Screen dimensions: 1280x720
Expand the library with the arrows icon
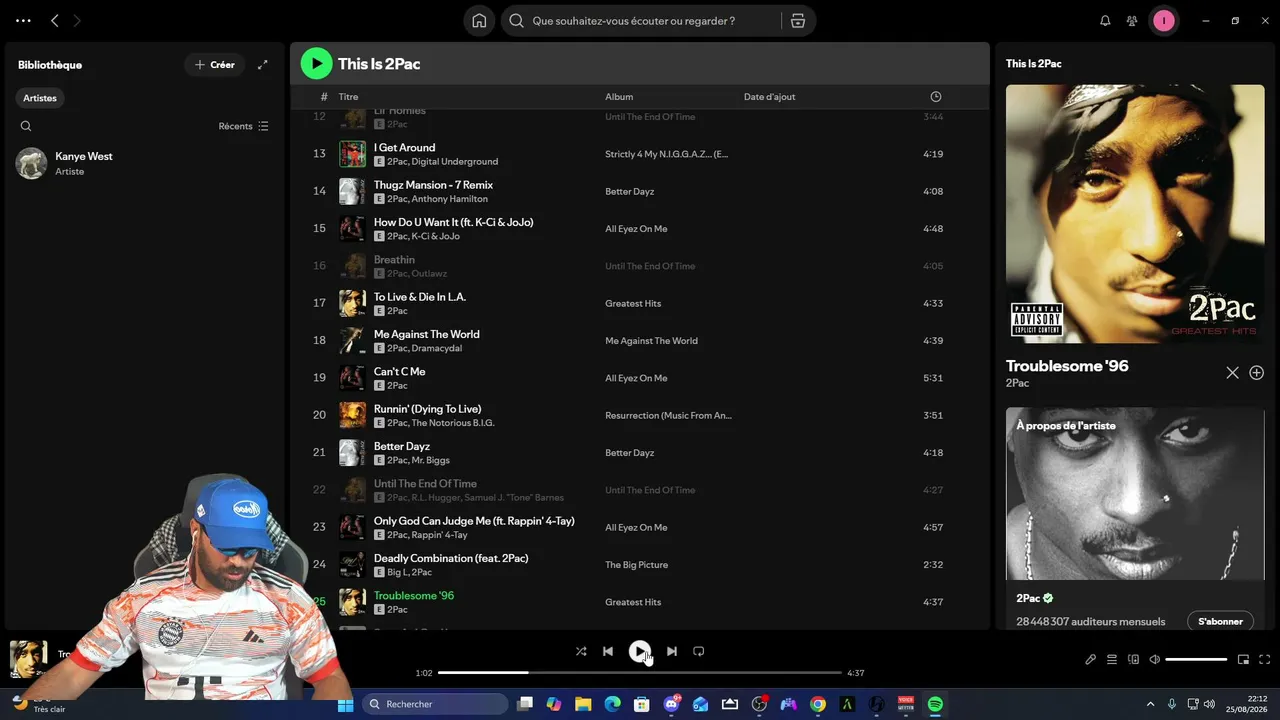point(263,65)
